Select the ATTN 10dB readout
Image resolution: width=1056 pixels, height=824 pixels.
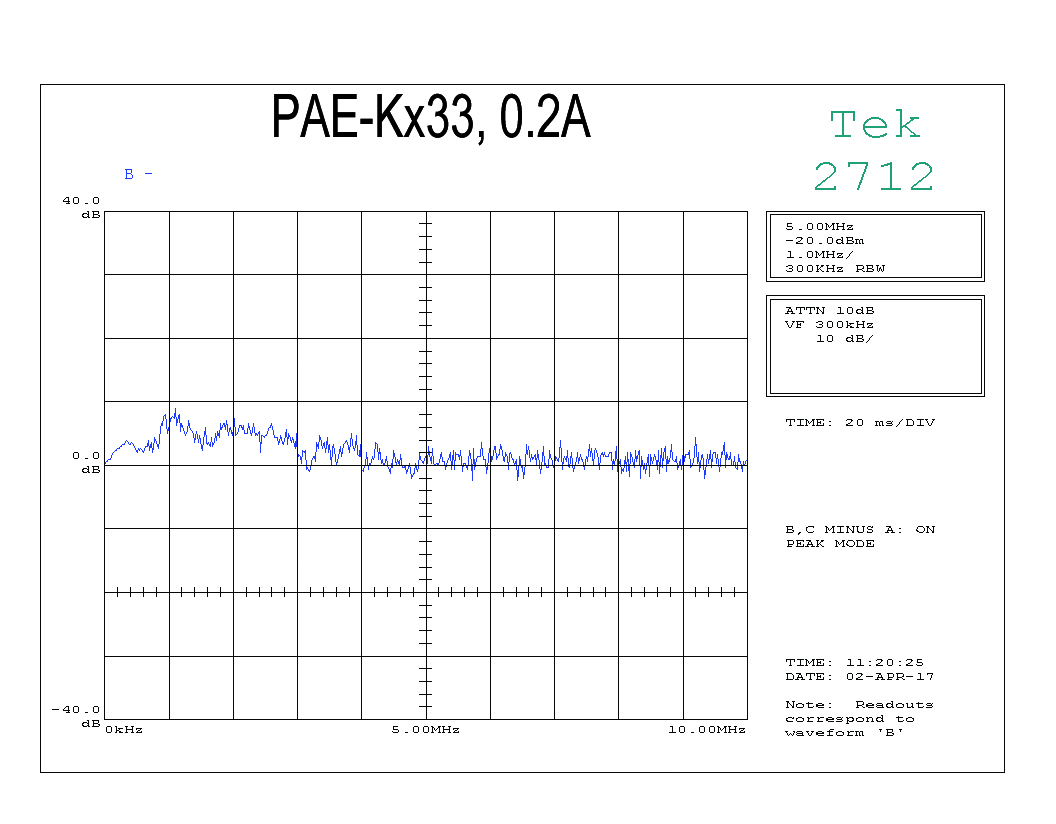click(829, 311)
